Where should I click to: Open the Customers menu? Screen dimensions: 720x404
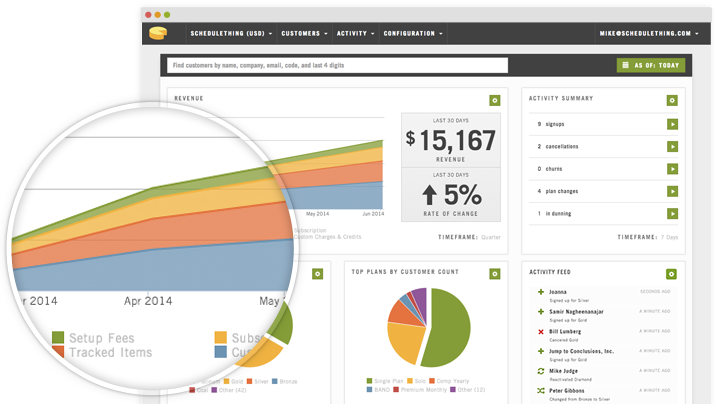[304, 34]
